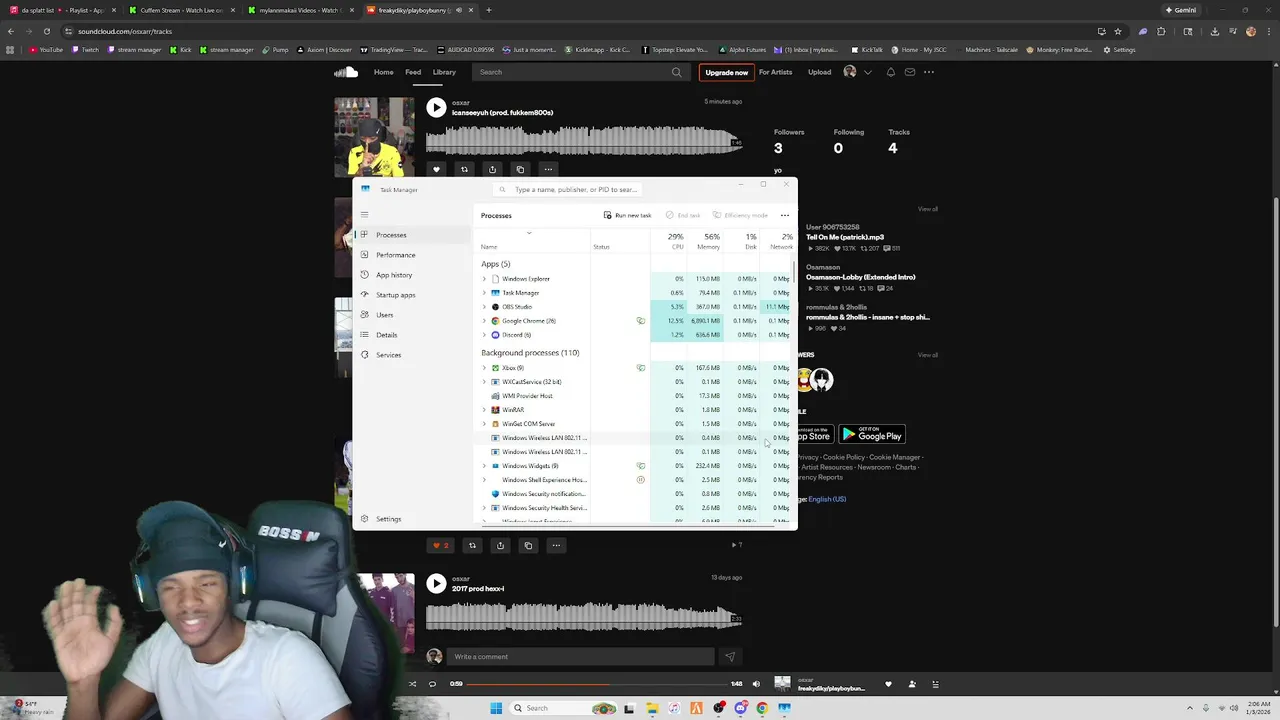The height and width of the screenshot is (720, 1280).
Task: Like current playing track in player bar
Action: click(888, 684)
